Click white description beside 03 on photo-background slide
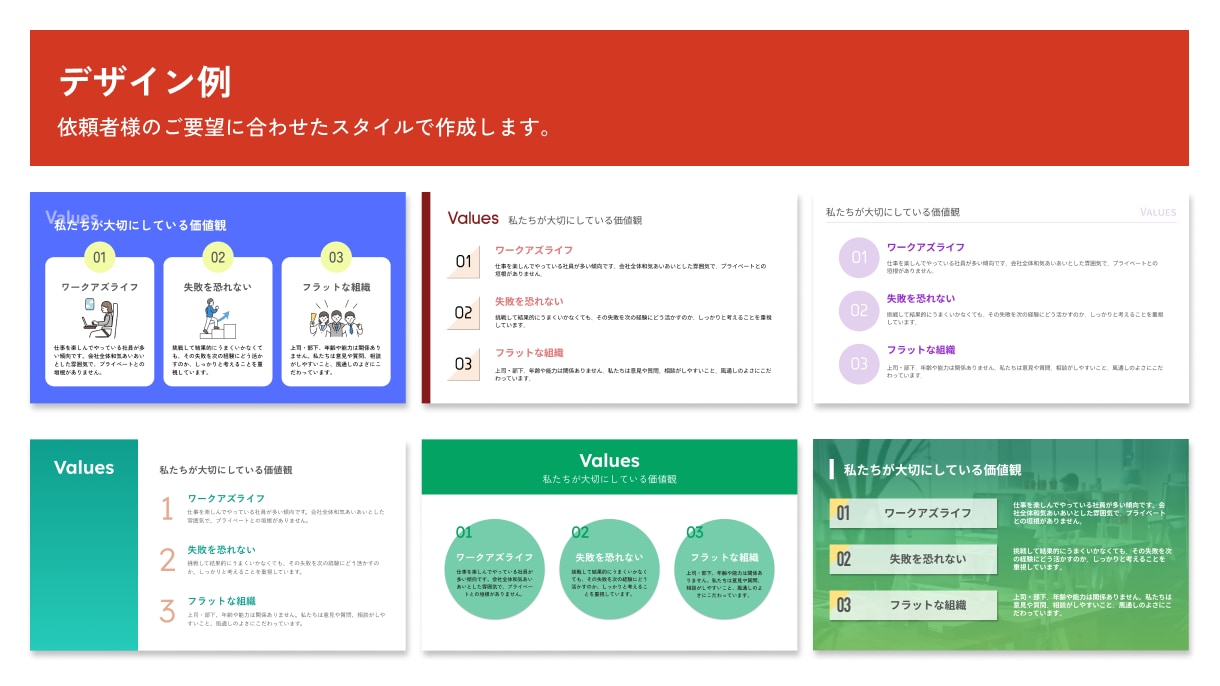 tap(1092, 605)
